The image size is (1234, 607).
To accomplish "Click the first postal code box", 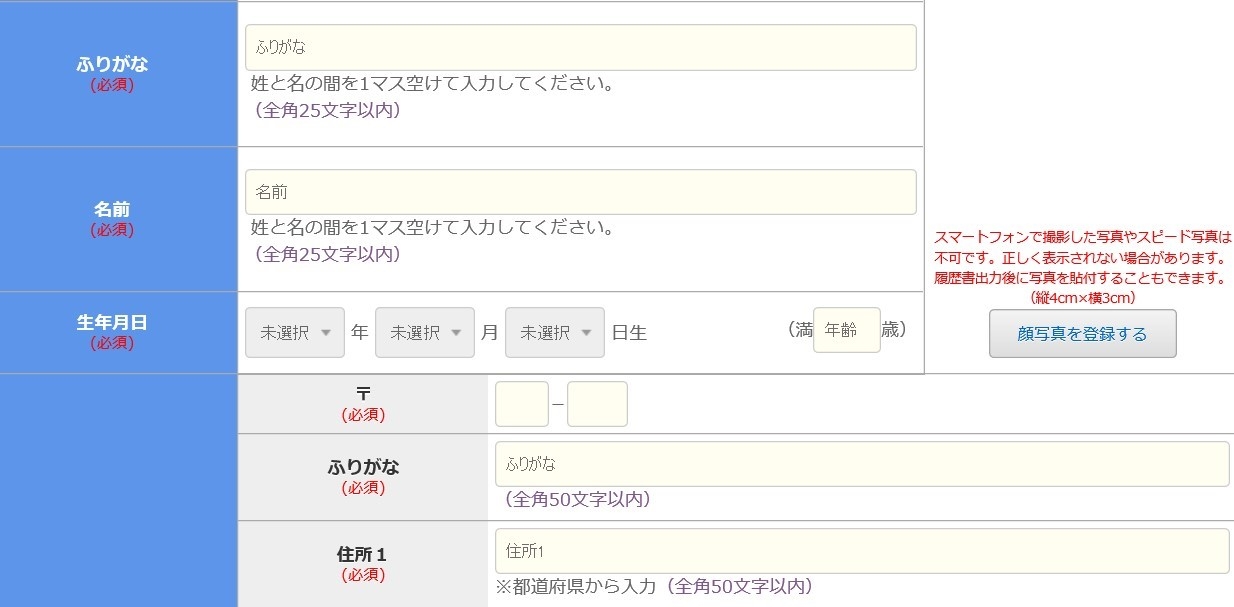I will [x=521, y=403].
